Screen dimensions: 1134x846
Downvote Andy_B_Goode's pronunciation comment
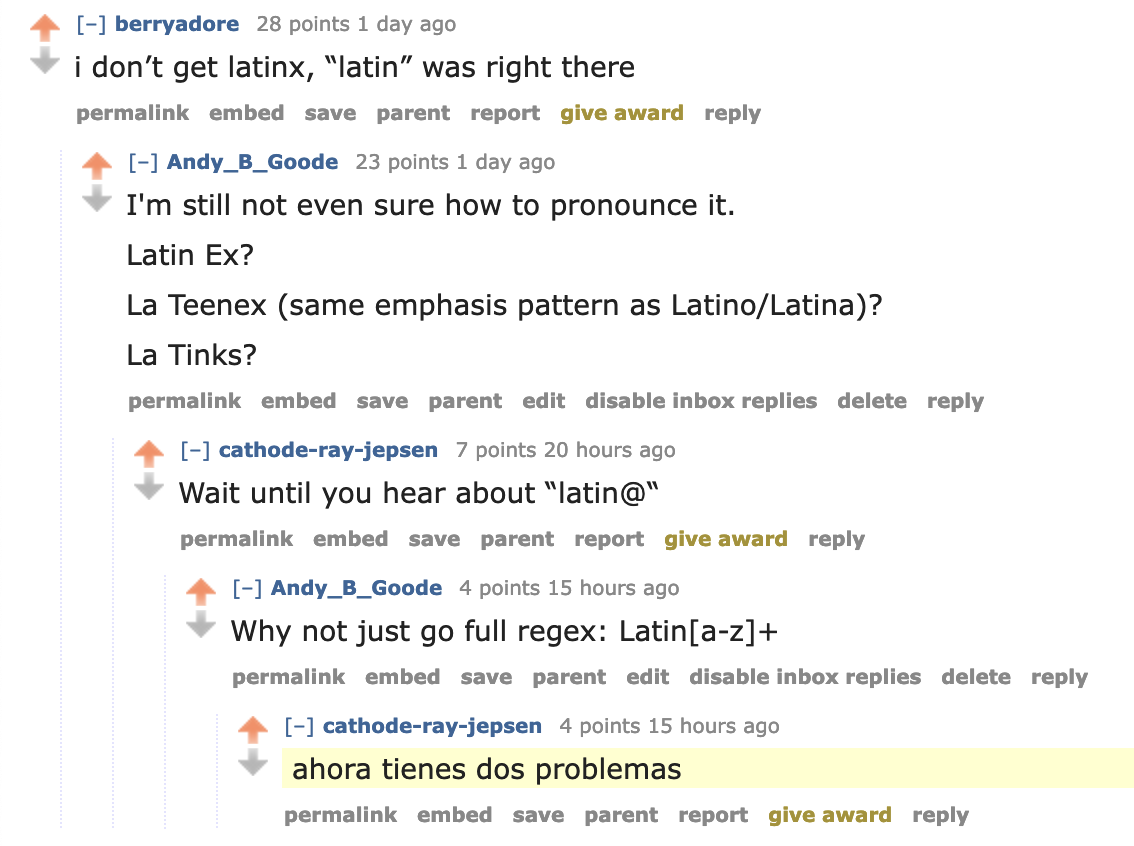point(96,195)
